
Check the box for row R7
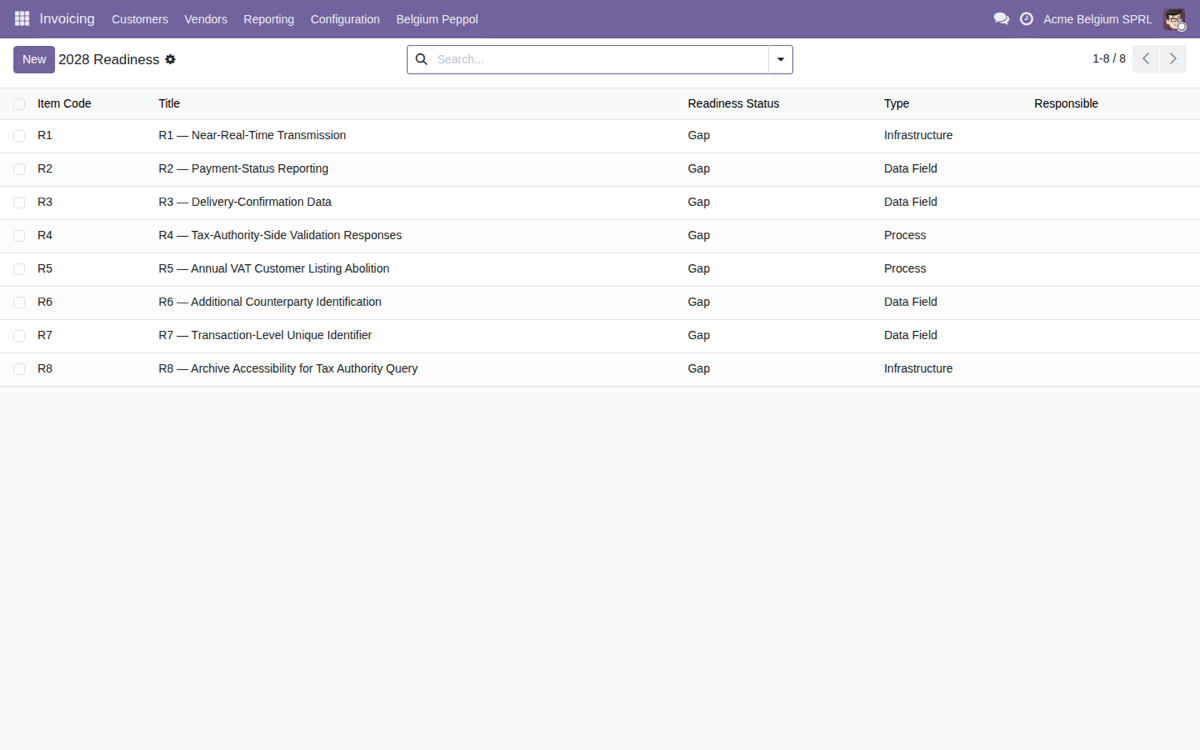pyautogui.click(x=19, y=336)
